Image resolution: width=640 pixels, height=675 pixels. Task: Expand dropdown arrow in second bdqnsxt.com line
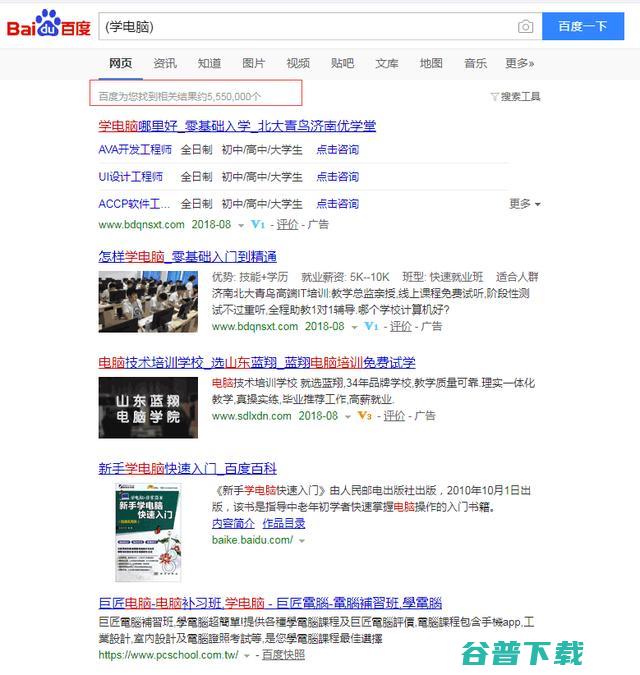(354, 327)
